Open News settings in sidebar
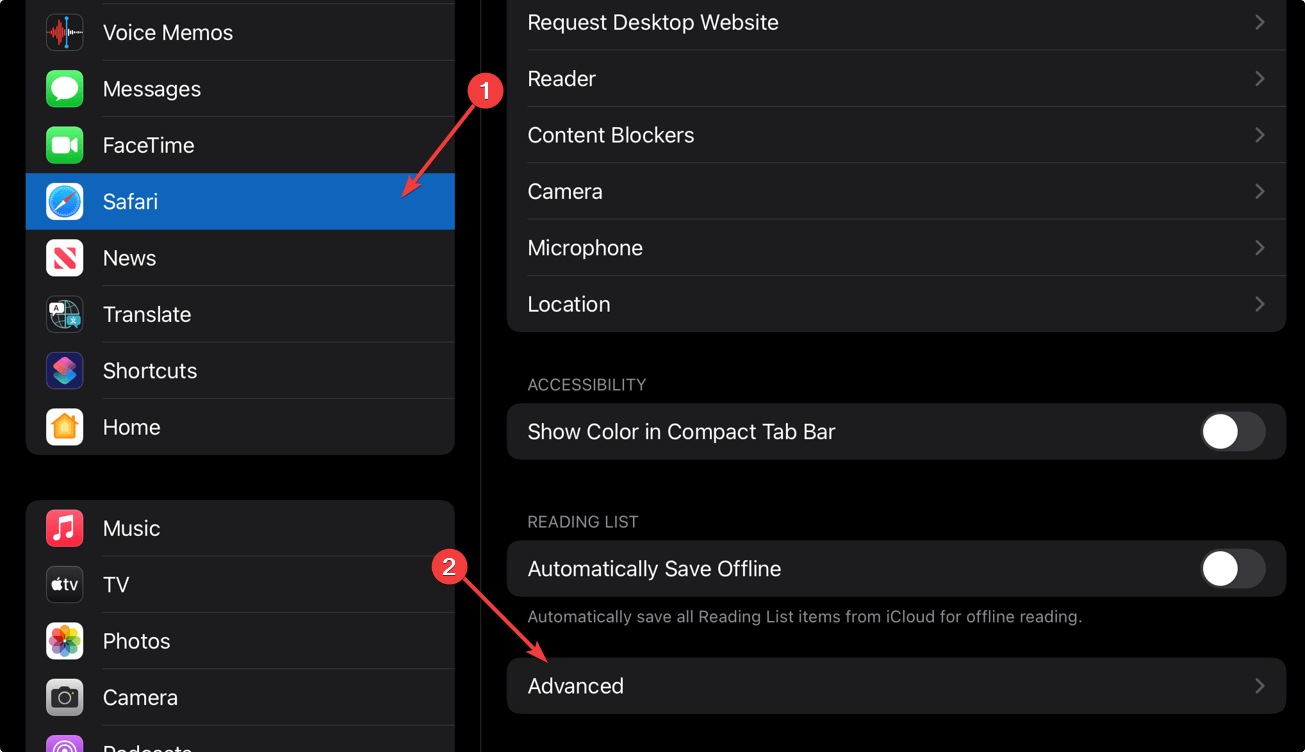The height and width of the screenshot is (752, 1305). 240,258
